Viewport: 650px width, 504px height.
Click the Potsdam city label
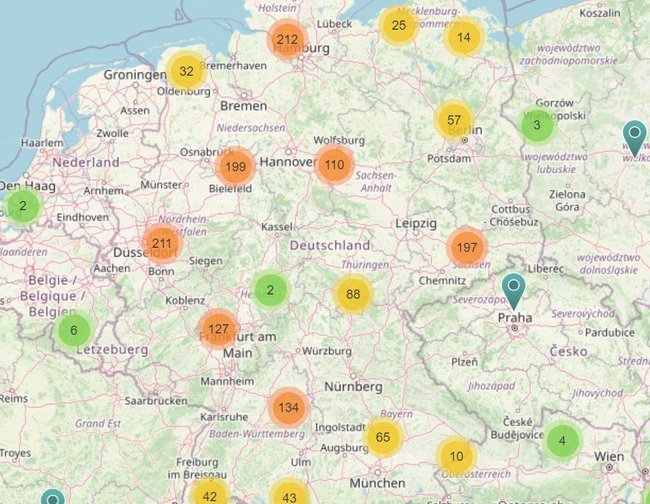pyautogui.click(x=449, y=158)
